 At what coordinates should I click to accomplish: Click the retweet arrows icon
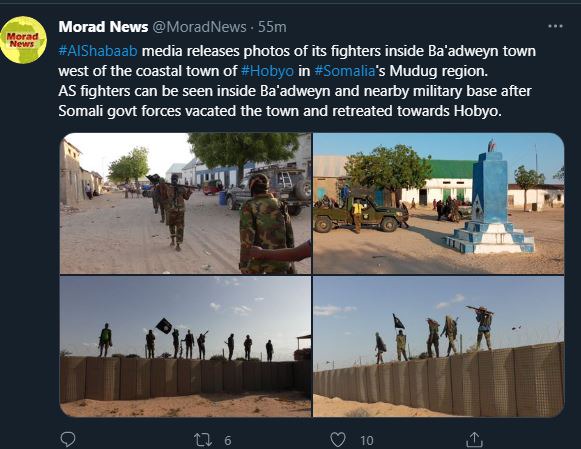click(203, 440)
